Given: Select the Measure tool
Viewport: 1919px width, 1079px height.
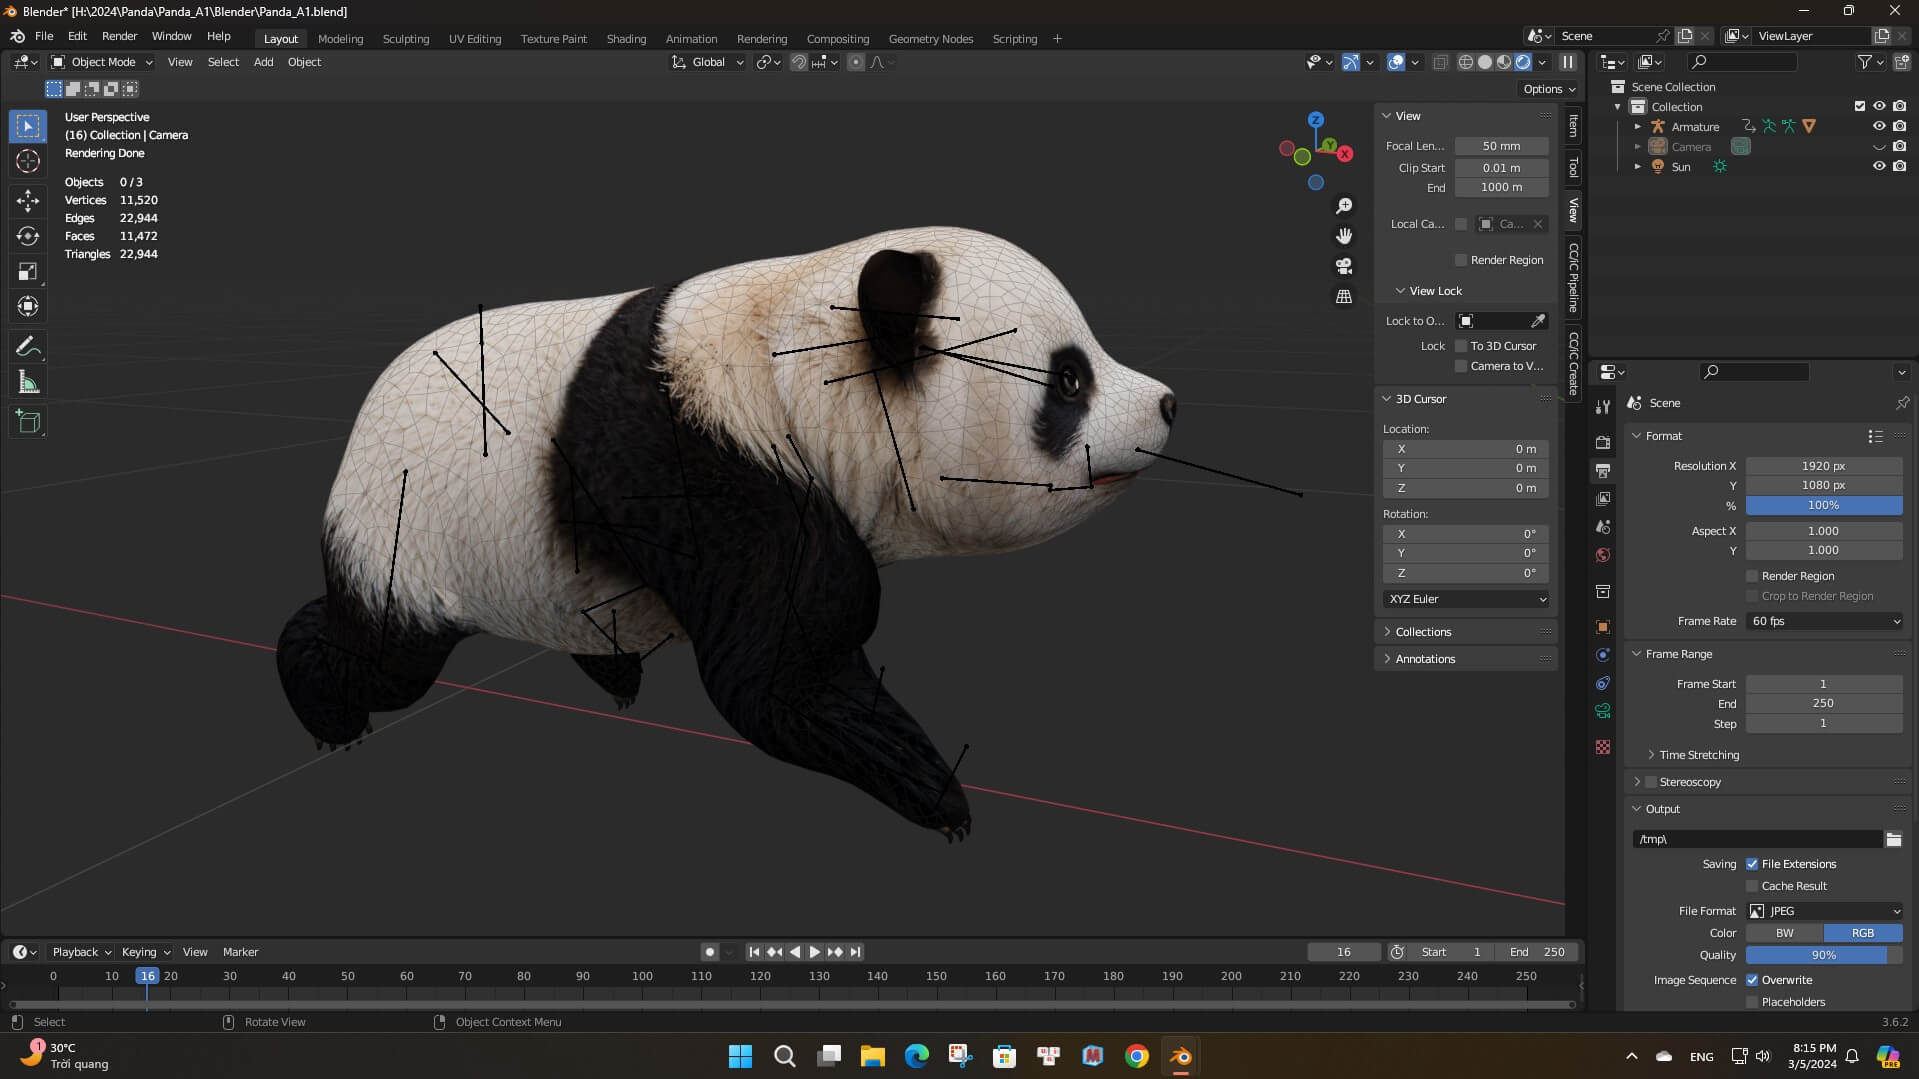Looking at the screenshot, I should (28, 382).
